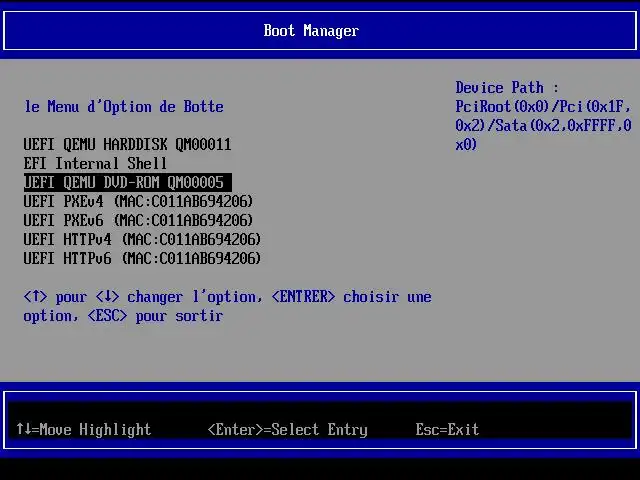The image size is (640, 480).
Task: Click the French navigation help text
Action: (x=227, y=306)
